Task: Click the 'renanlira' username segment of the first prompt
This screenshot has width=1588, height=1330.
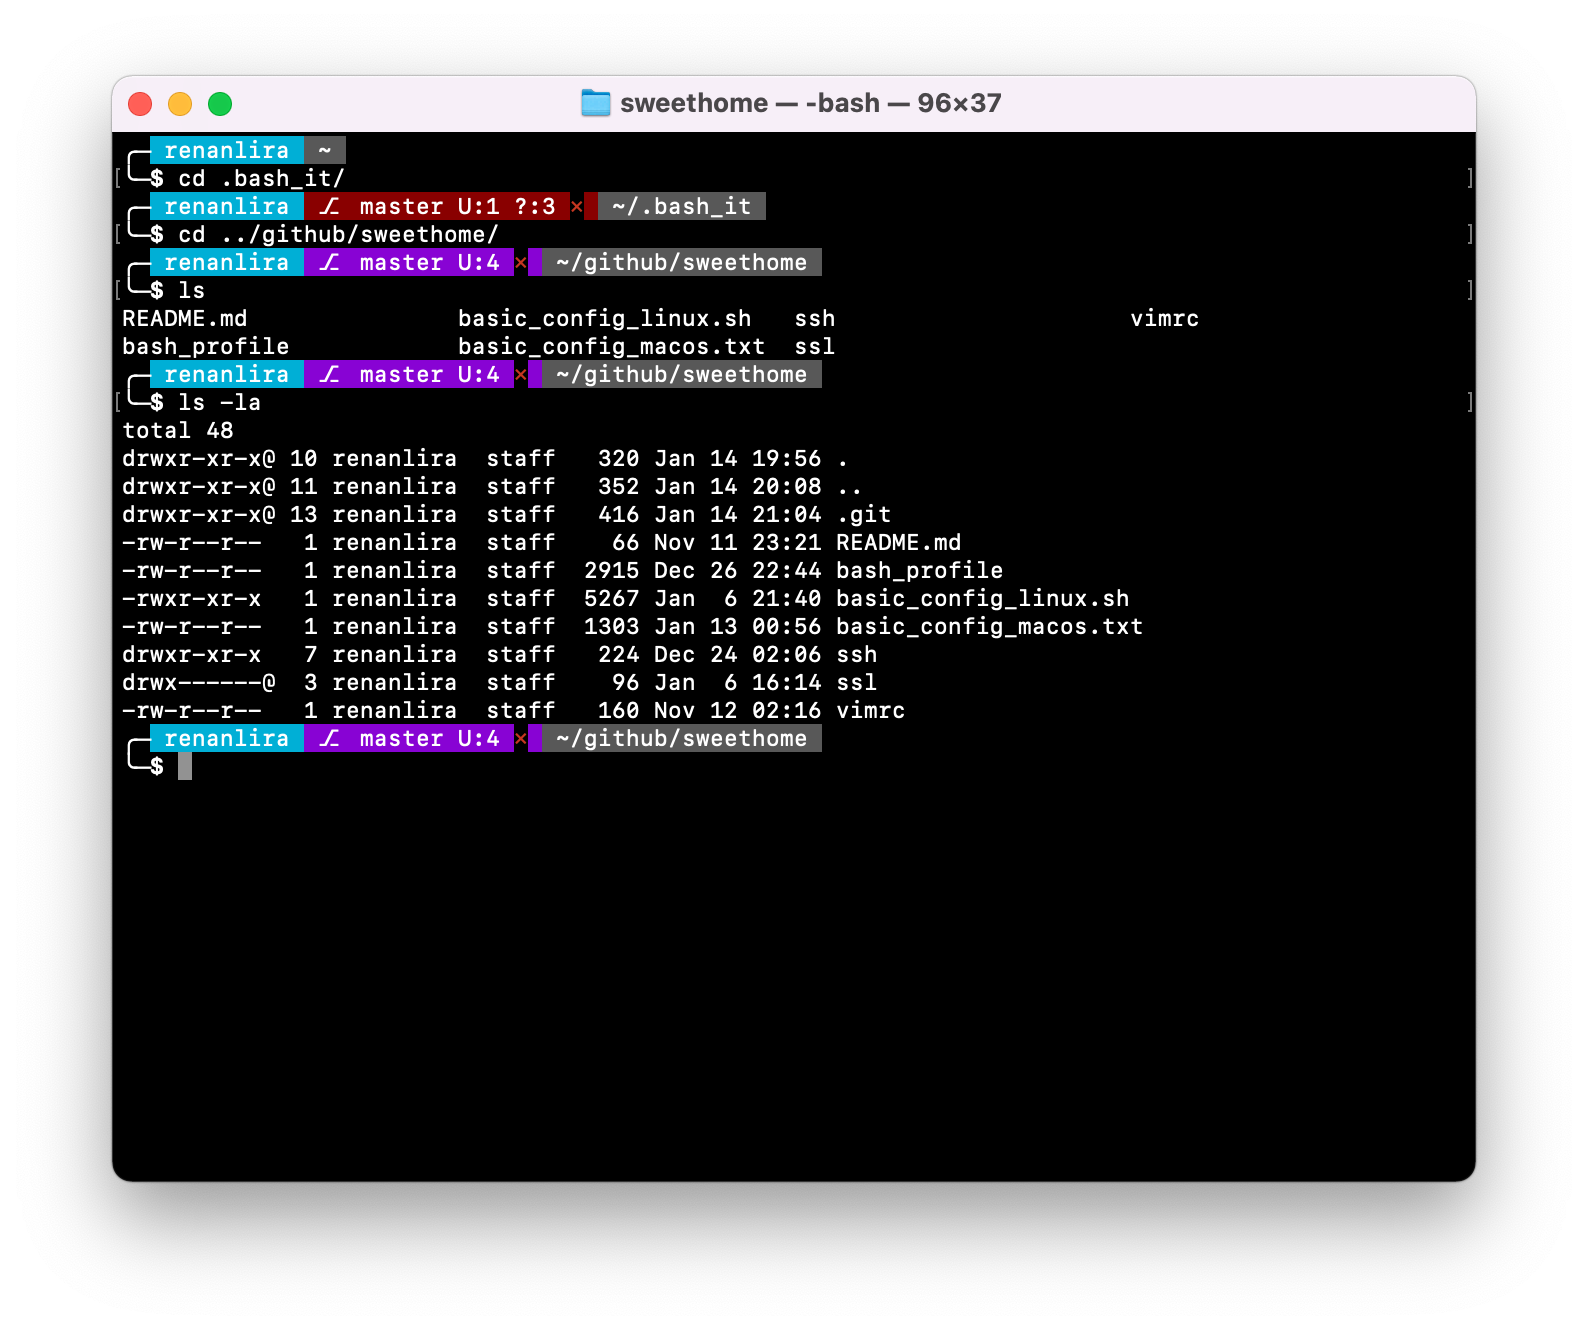Action: [227, 150]
